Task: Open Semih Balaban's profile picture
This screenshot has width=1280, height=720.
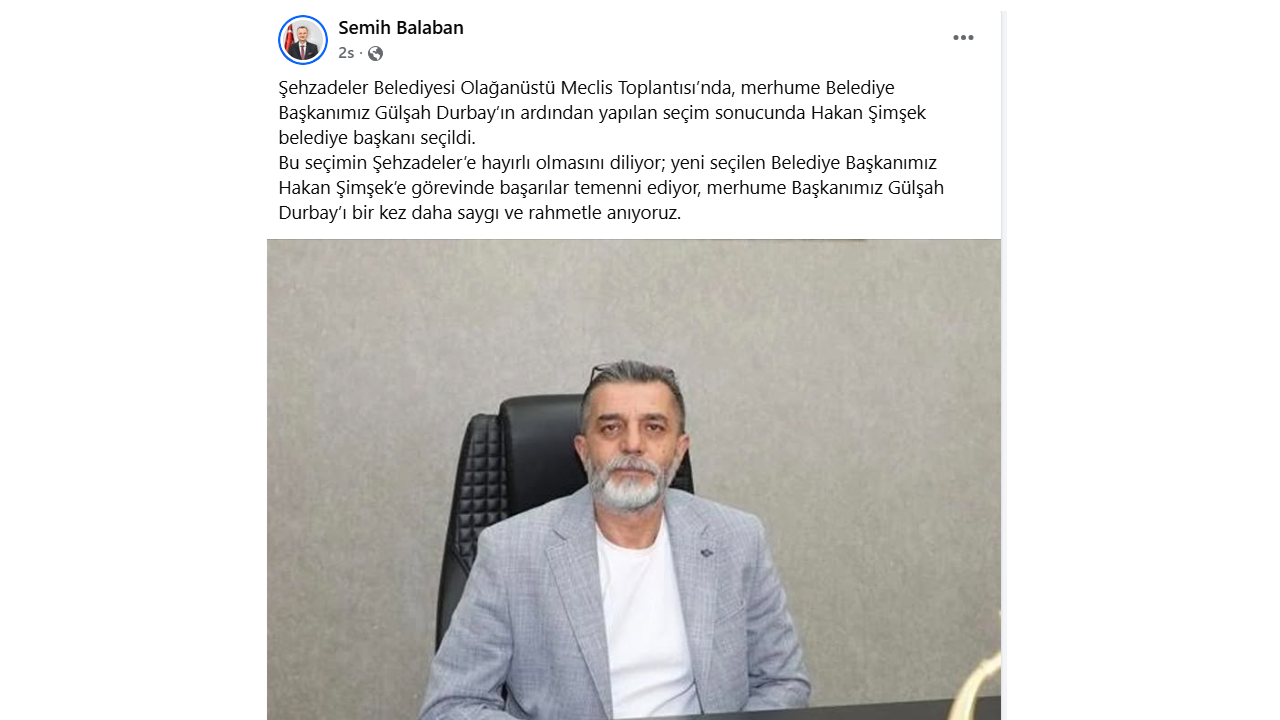Action: pyautogui.click(x=303, y=40)
